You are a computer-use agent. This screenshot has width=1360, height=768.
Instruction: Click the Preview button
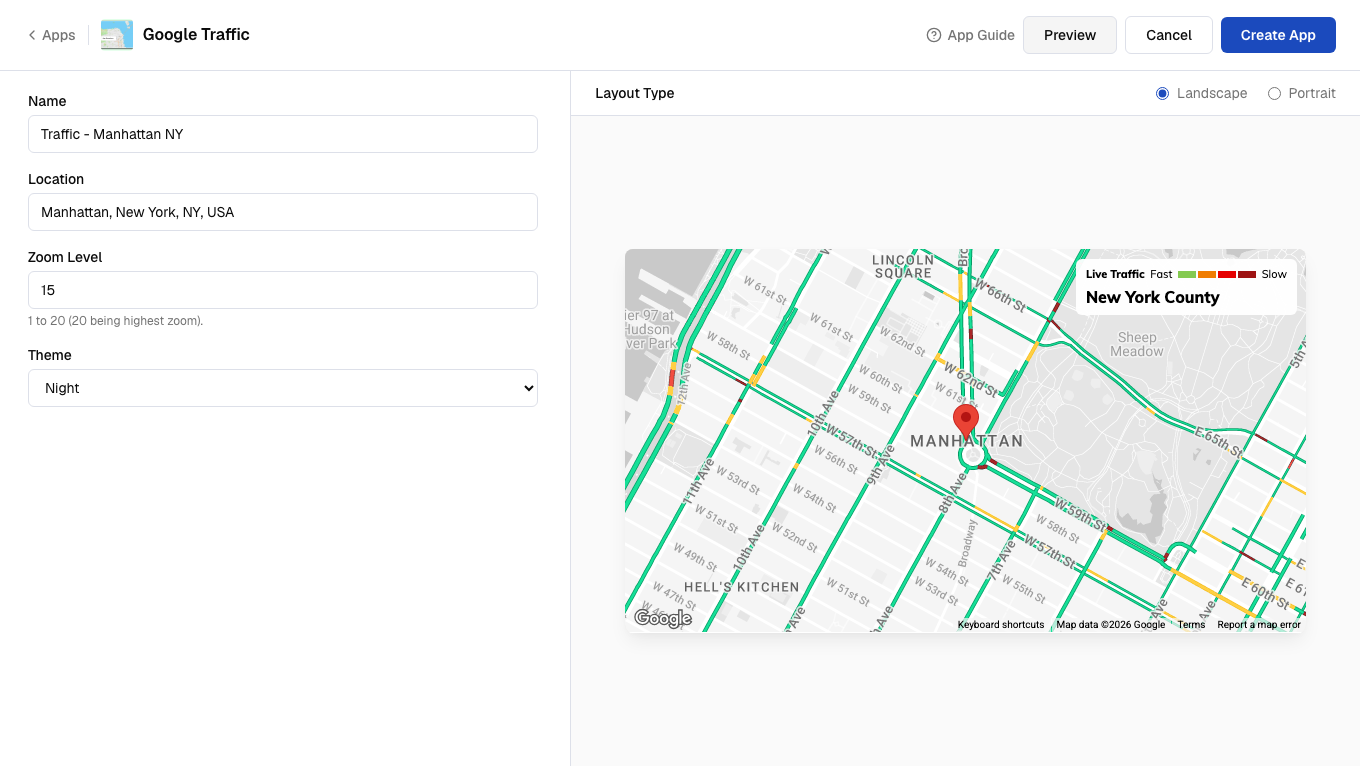point(1070,35)
